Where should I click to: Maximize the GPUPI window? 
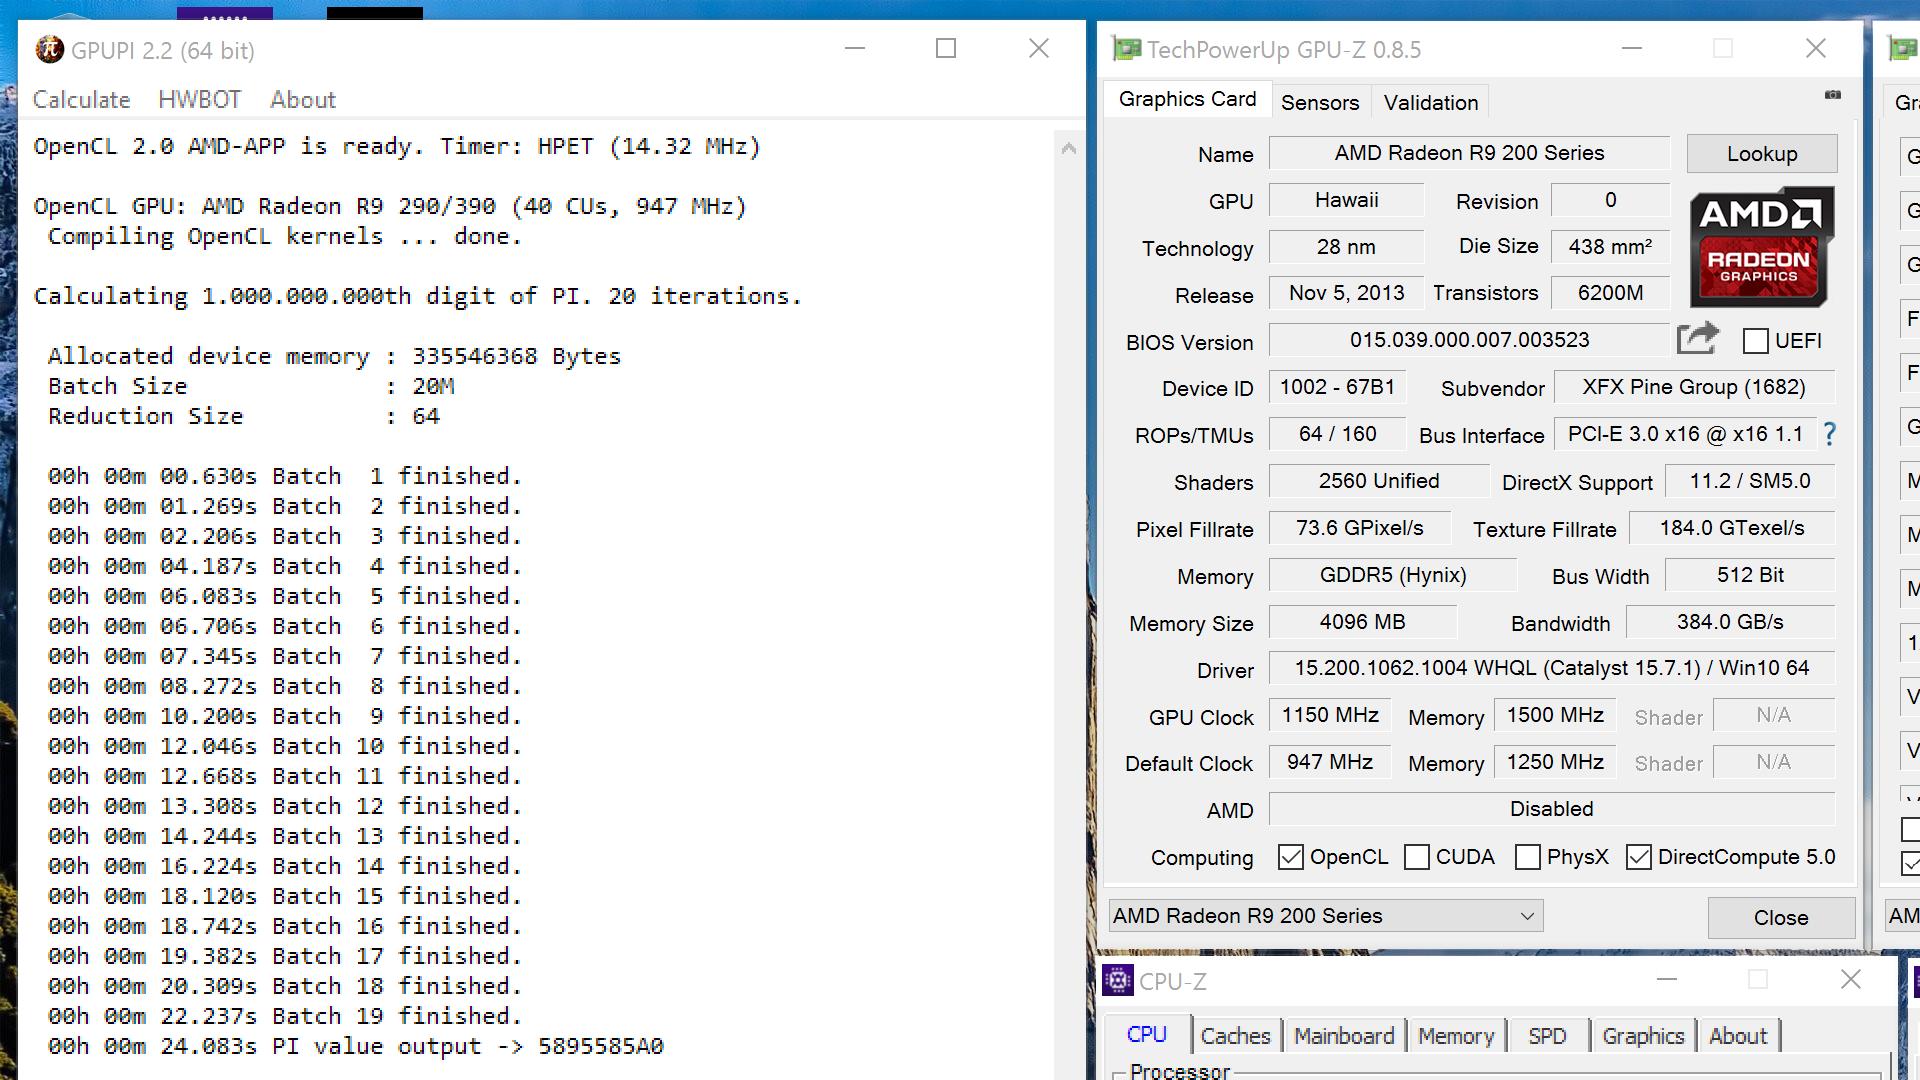click(x=946, y=48)
